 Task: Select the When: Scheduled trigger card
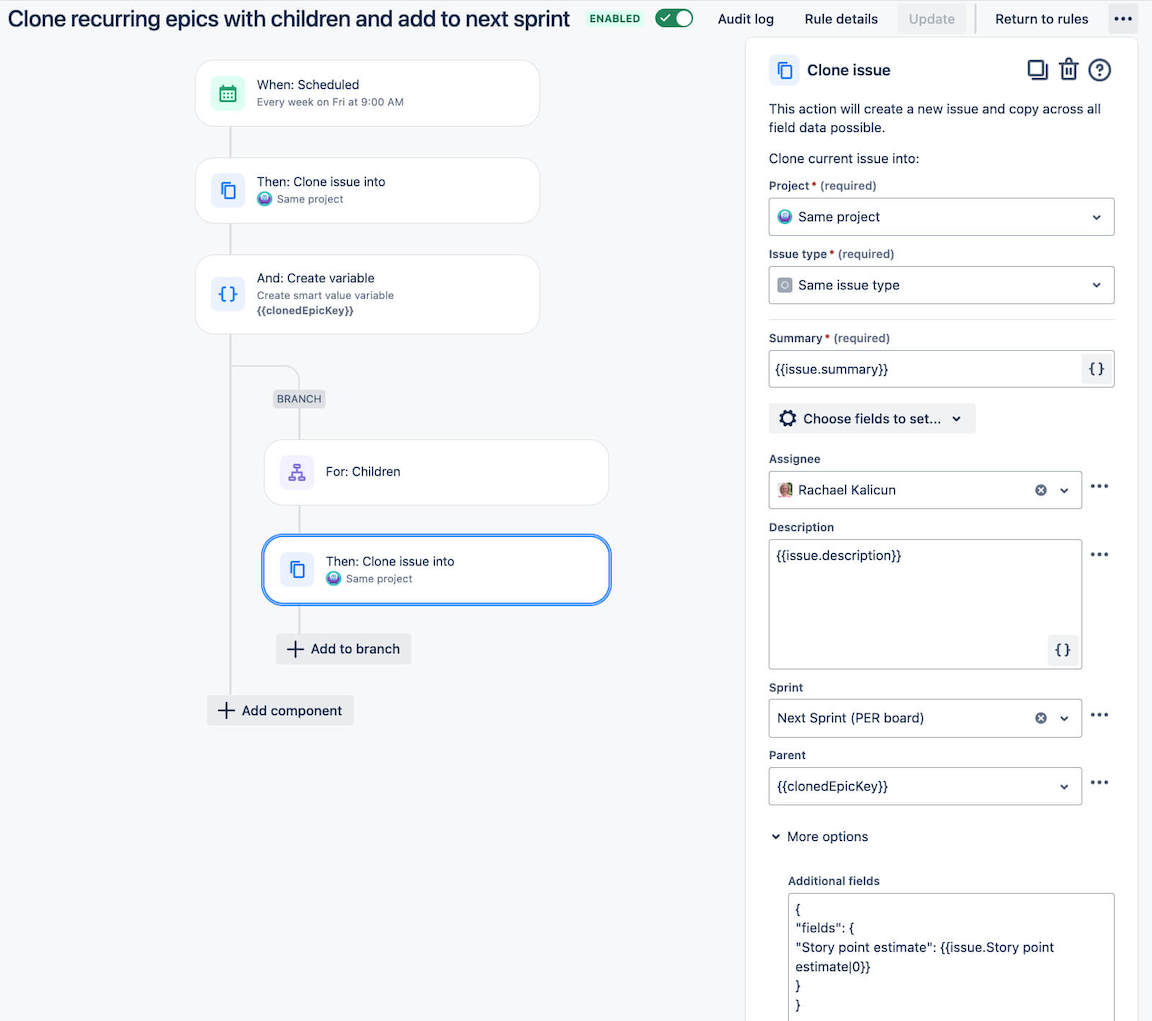tap(367, 93)
